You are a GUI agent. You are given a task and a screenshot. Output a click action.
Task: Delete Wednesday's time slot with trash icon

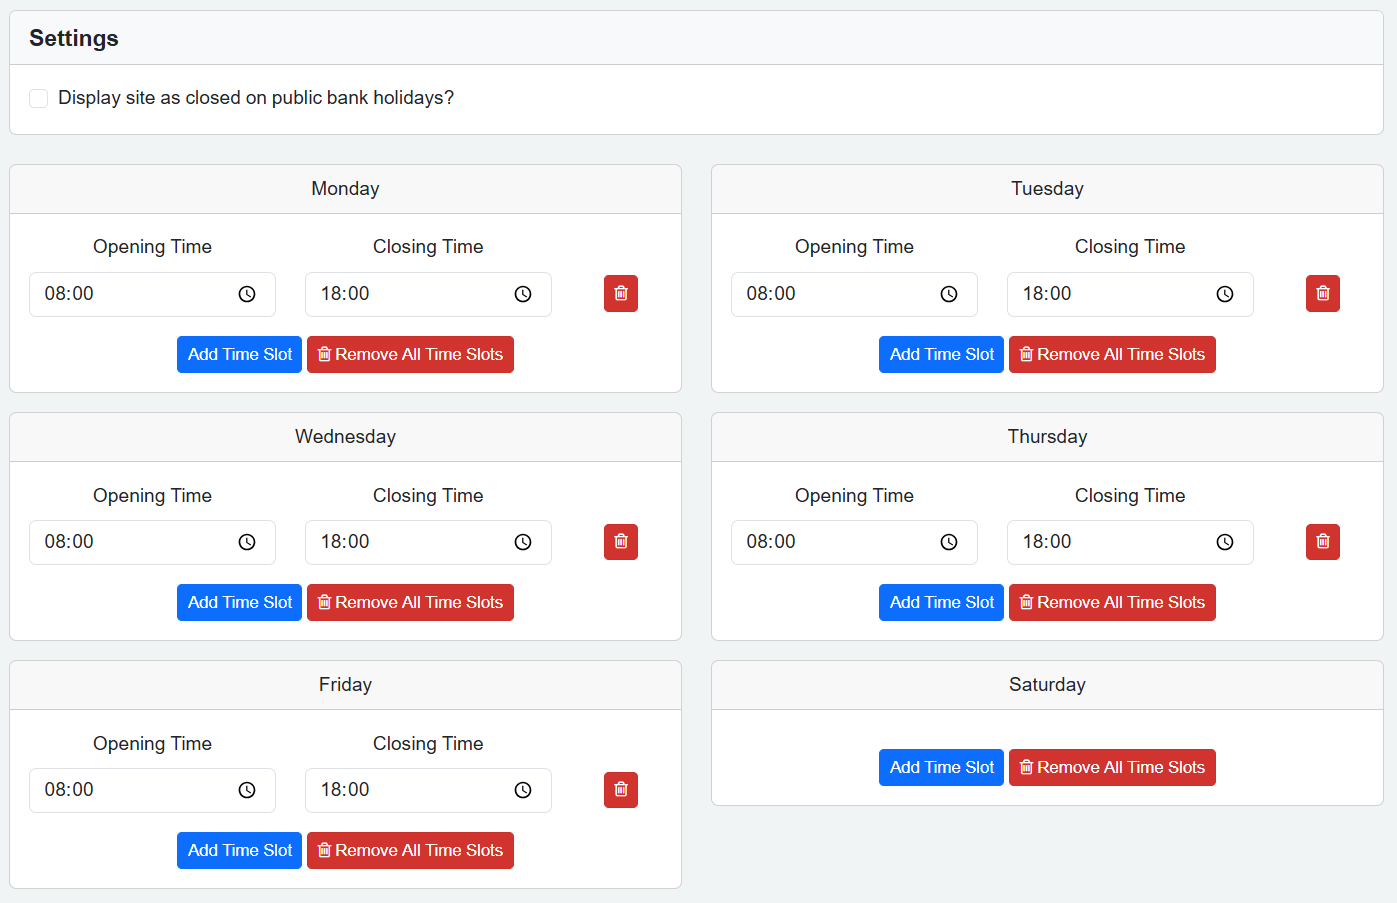620,542
